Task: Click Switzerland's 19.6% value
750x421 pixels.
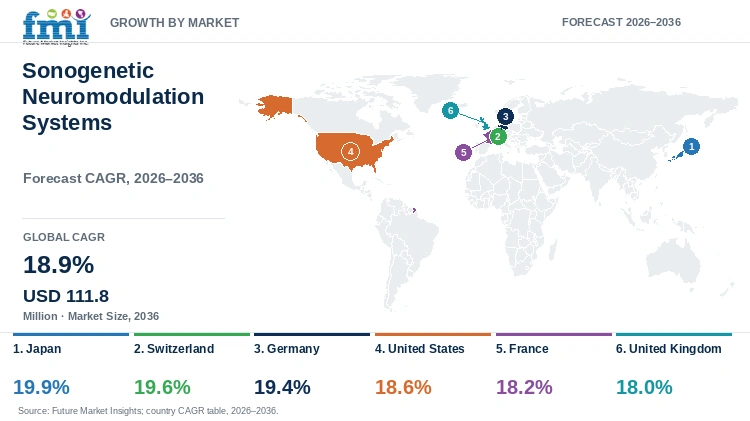Action: [162, 387]
